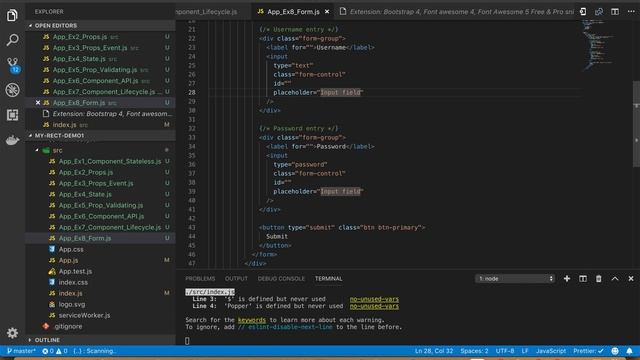
Task: Change language mode via JavaScript item
Action: (x=551, y=351)
